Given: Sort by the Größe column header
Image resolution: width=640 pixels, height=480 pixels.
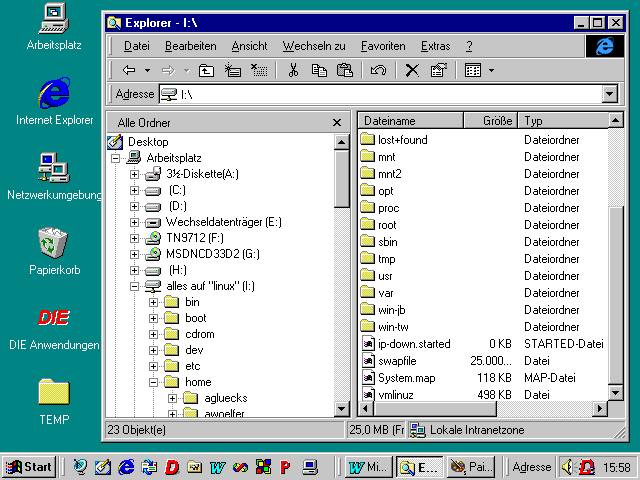Looking at the screenshot, I should coord(491,121).
